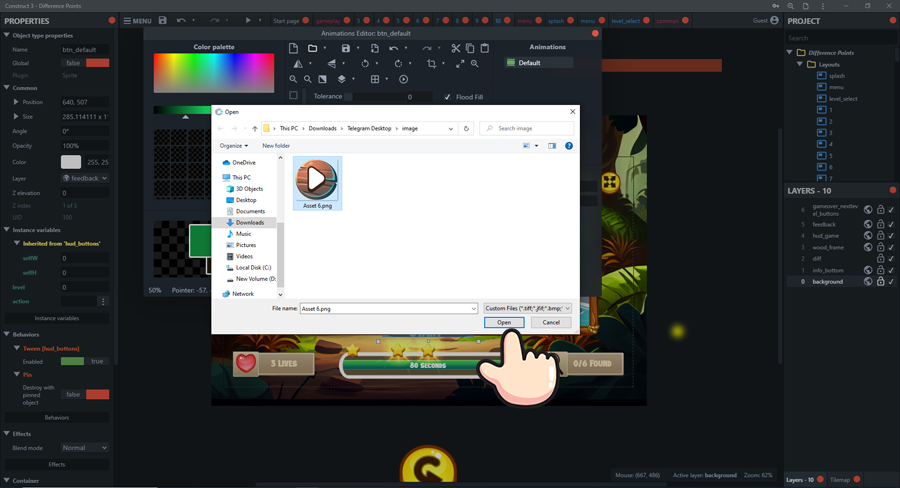Click the crop tool icon
The height and width of the screenshot is (488, 900).
click(x=432, y=64)
